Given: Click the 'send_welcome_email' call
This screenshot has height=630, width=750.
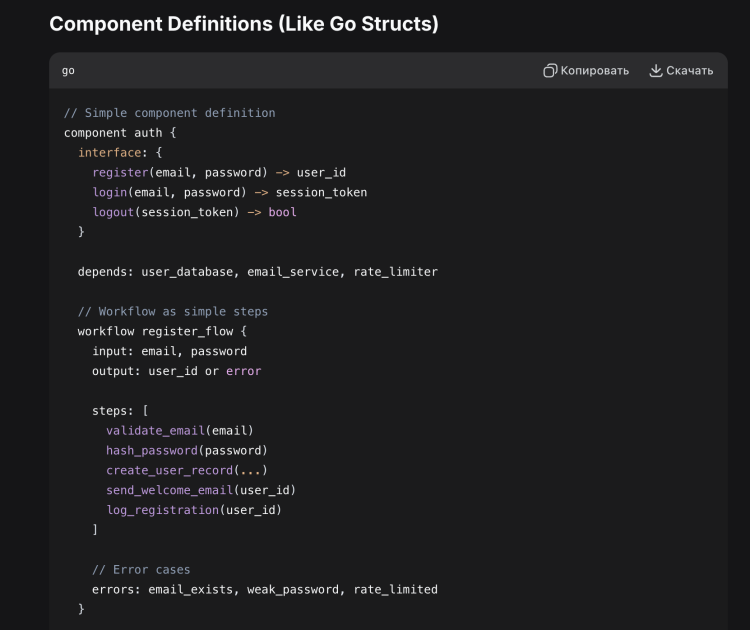Looking at the screenshot, I should (169, 490).
